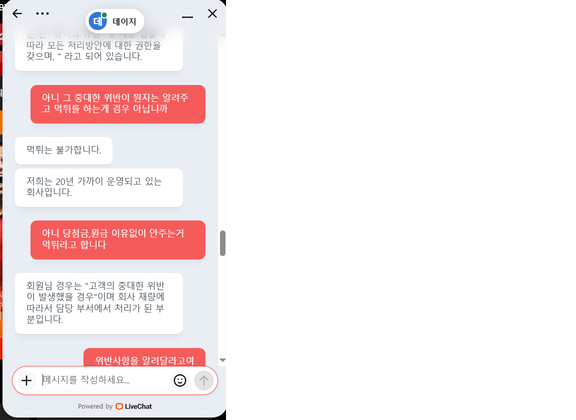Click the reply starting with 회원님 경우는

point(99,303)
